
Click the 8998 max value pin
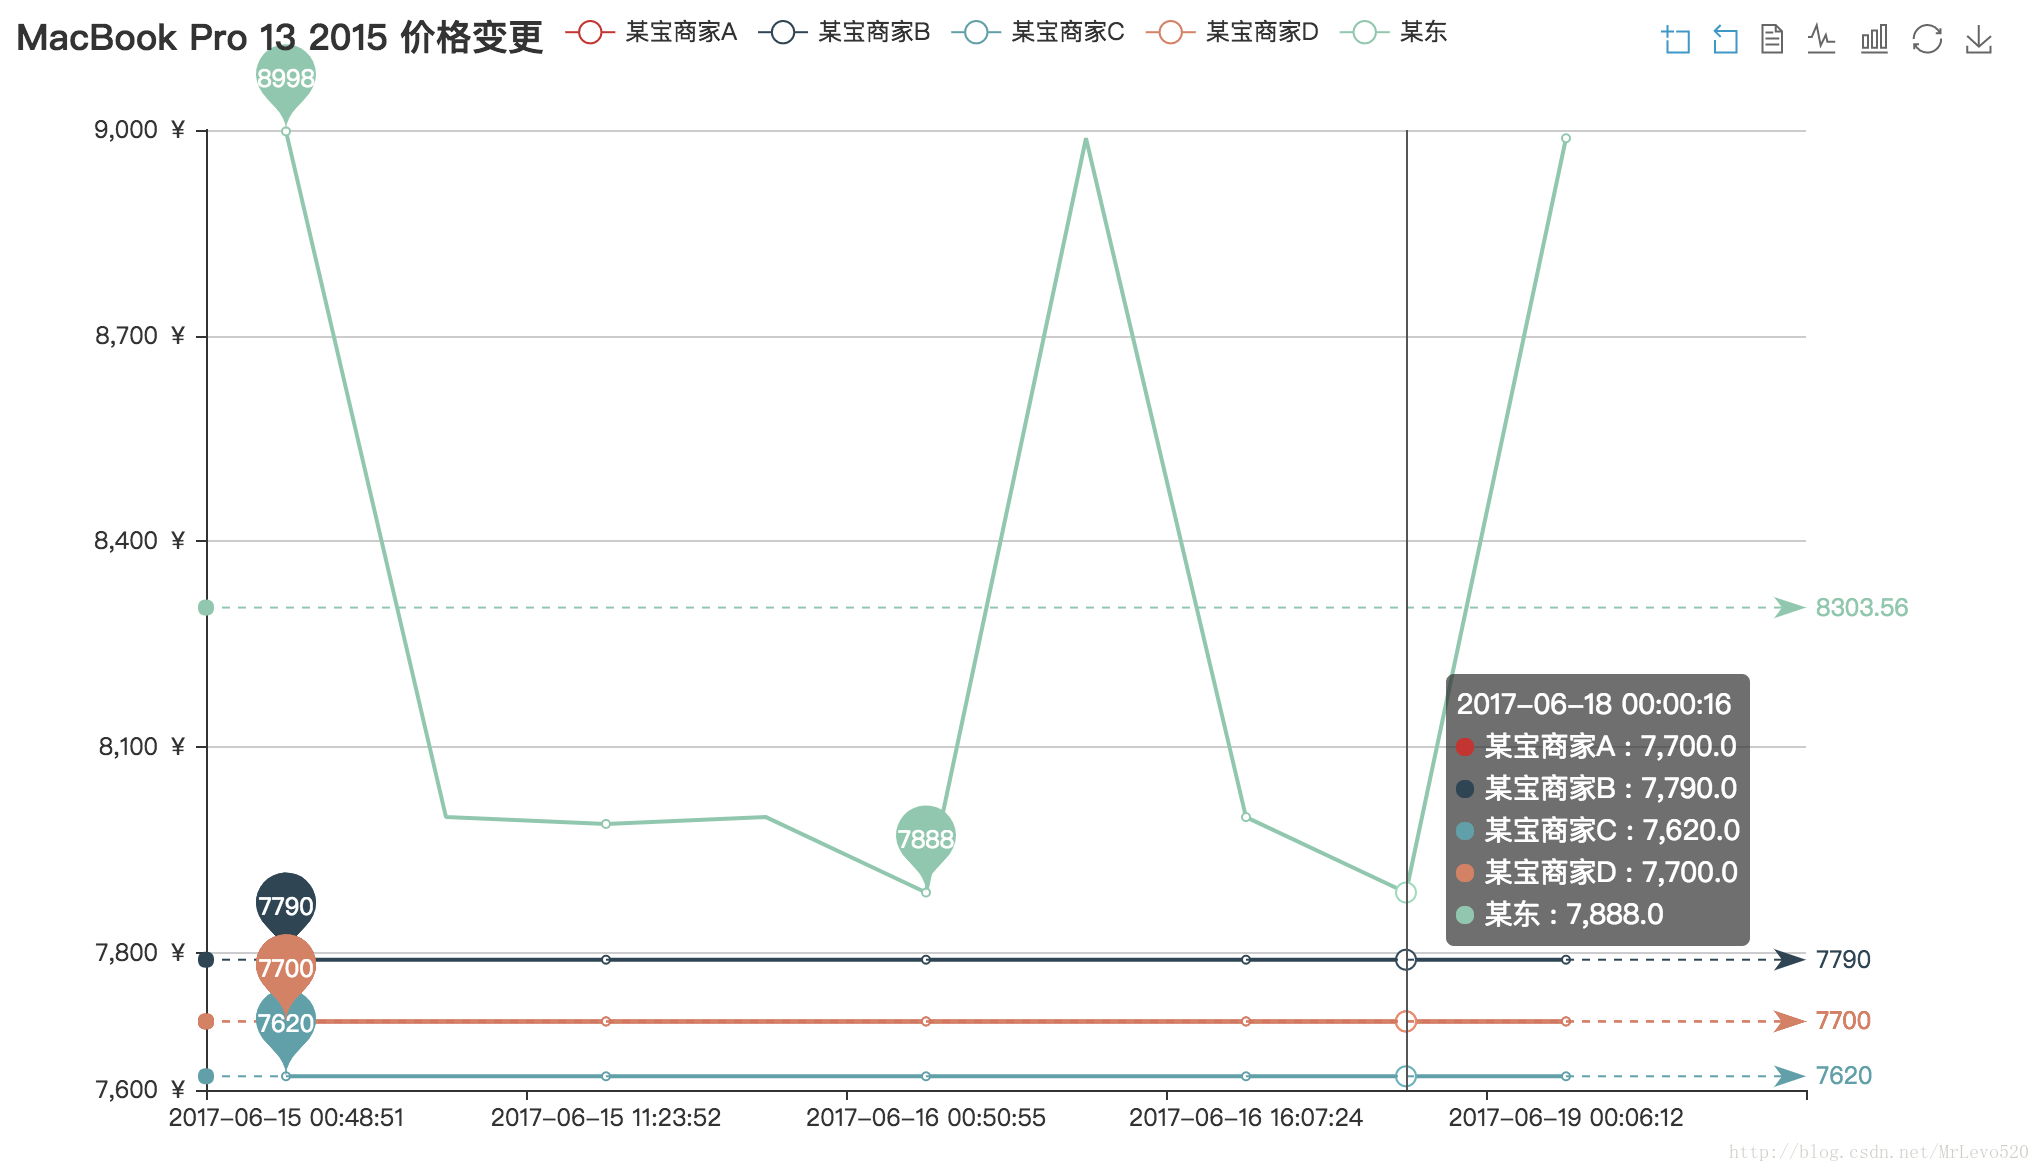(286, 78)
